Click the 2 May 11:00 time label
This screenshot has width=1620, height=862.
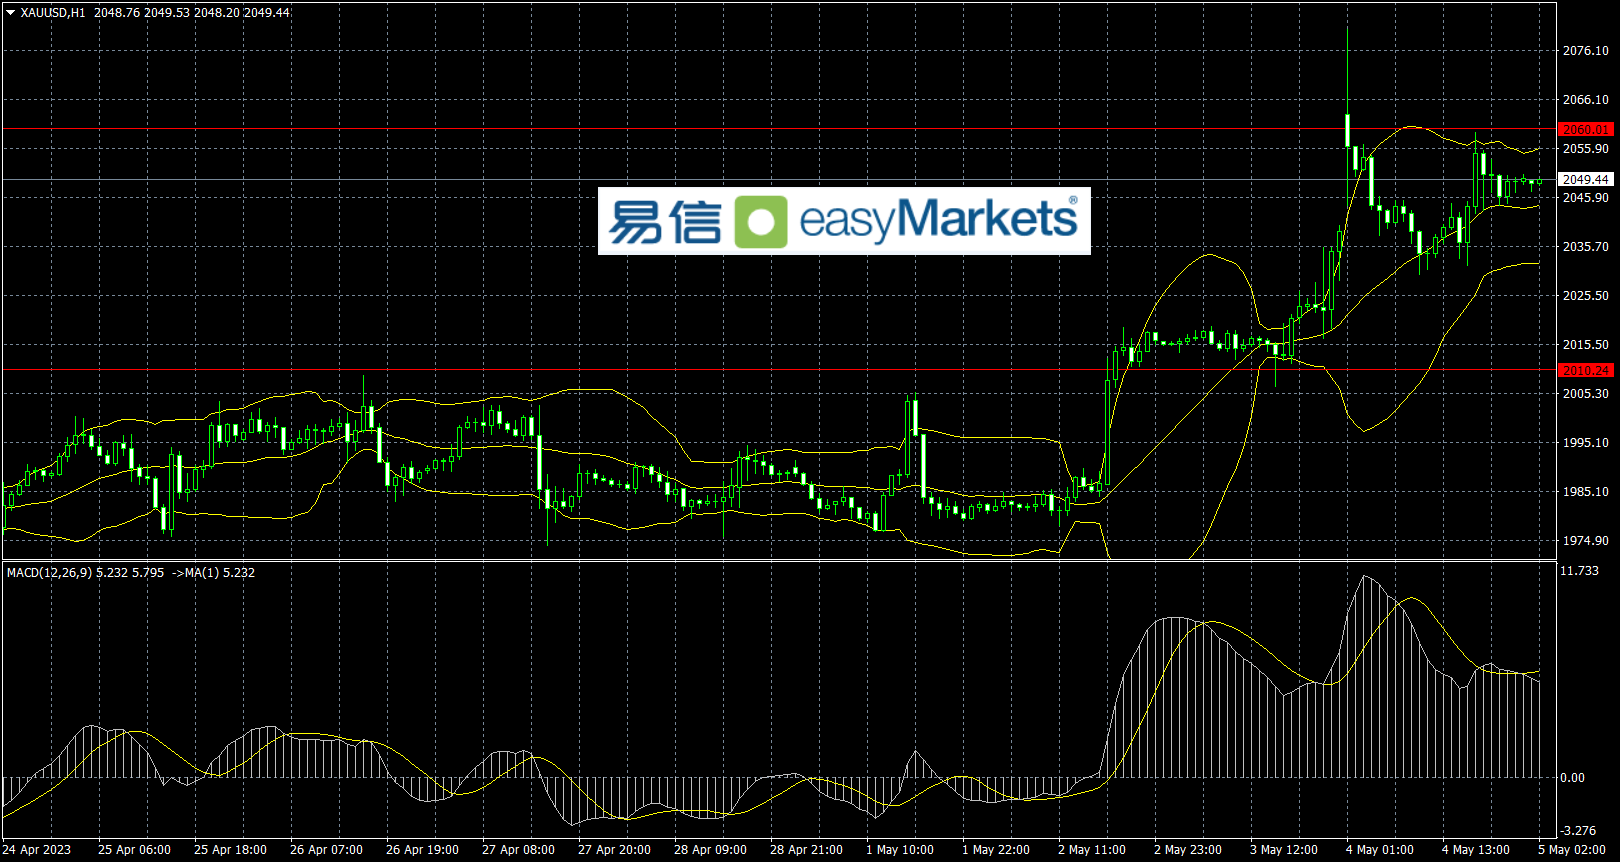point(1092,850)
